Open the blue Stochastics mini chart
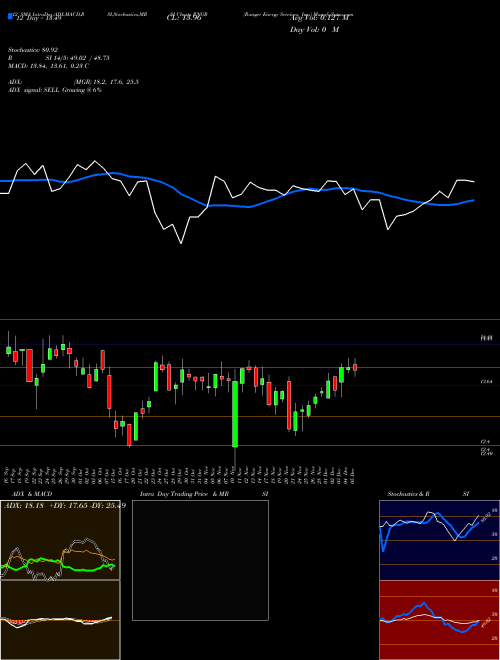The width and height of the screenshot is (500, 660). pyautogui.click(x=439, y=540)
